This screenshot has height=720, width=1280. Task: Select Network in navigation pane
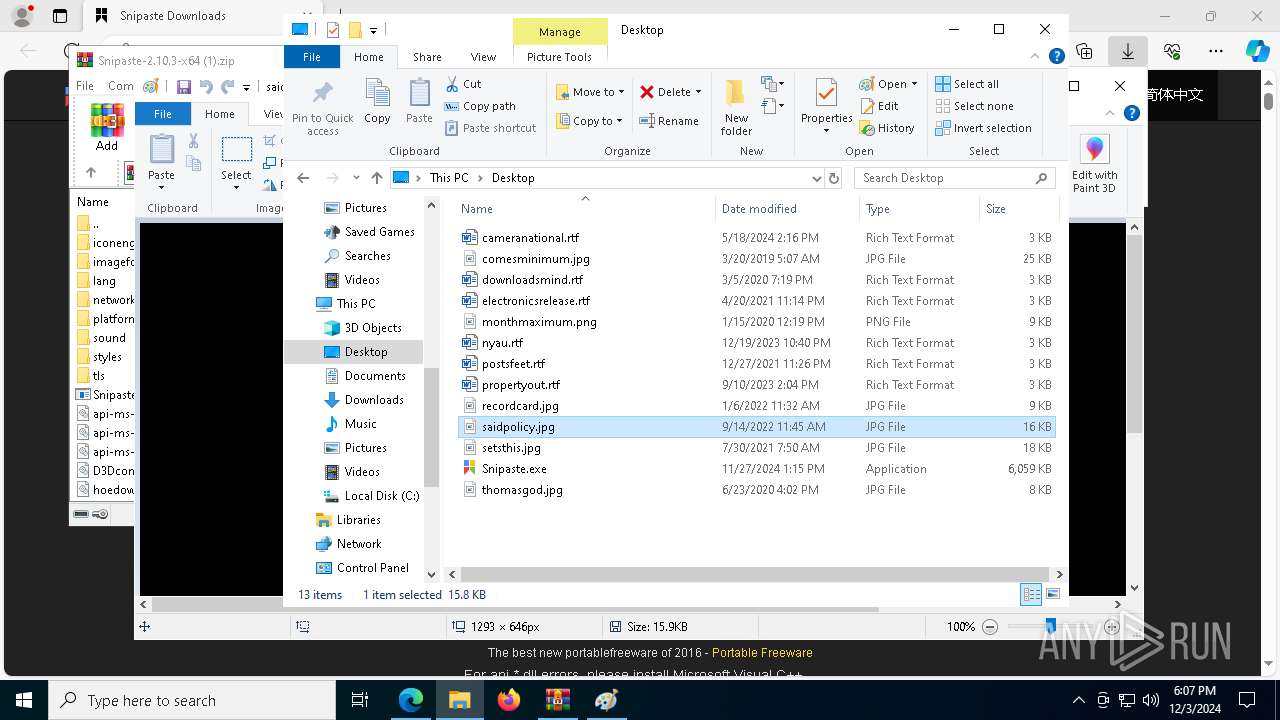click(x=358, y=544)
